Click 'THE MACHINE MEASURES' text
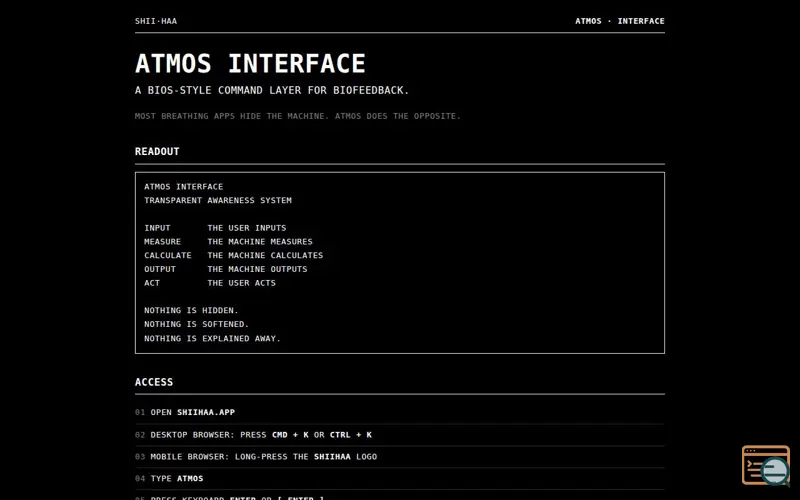 tap(260, 242)
